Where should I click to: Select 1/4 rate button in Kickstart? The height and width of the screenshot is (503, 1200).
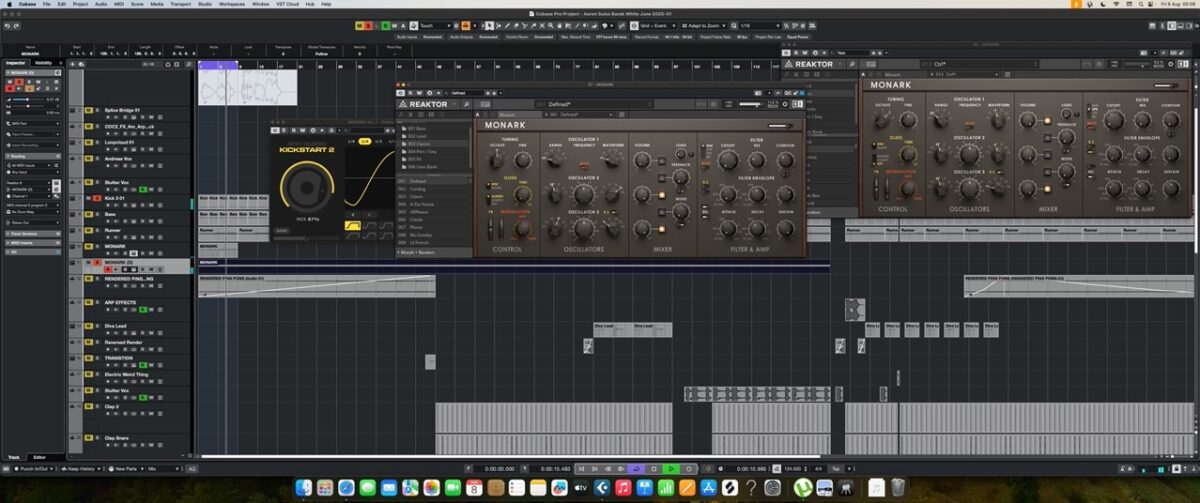click(x=365, y=141)
